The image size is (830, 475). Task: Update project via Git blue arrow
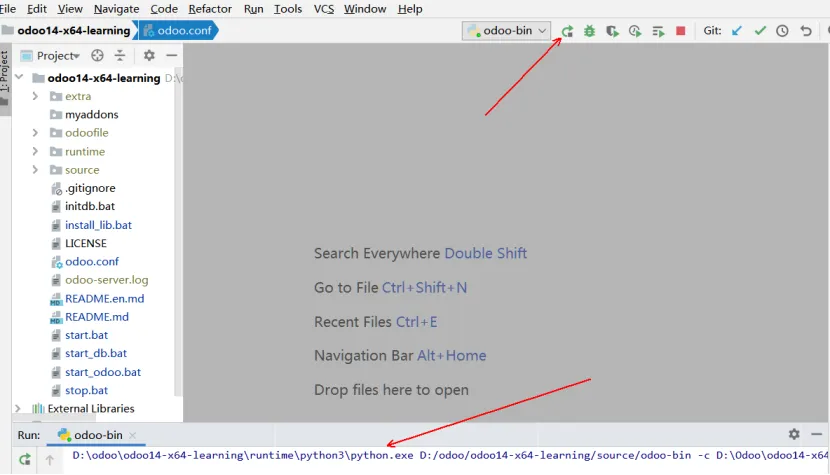(x=736, y=31)
